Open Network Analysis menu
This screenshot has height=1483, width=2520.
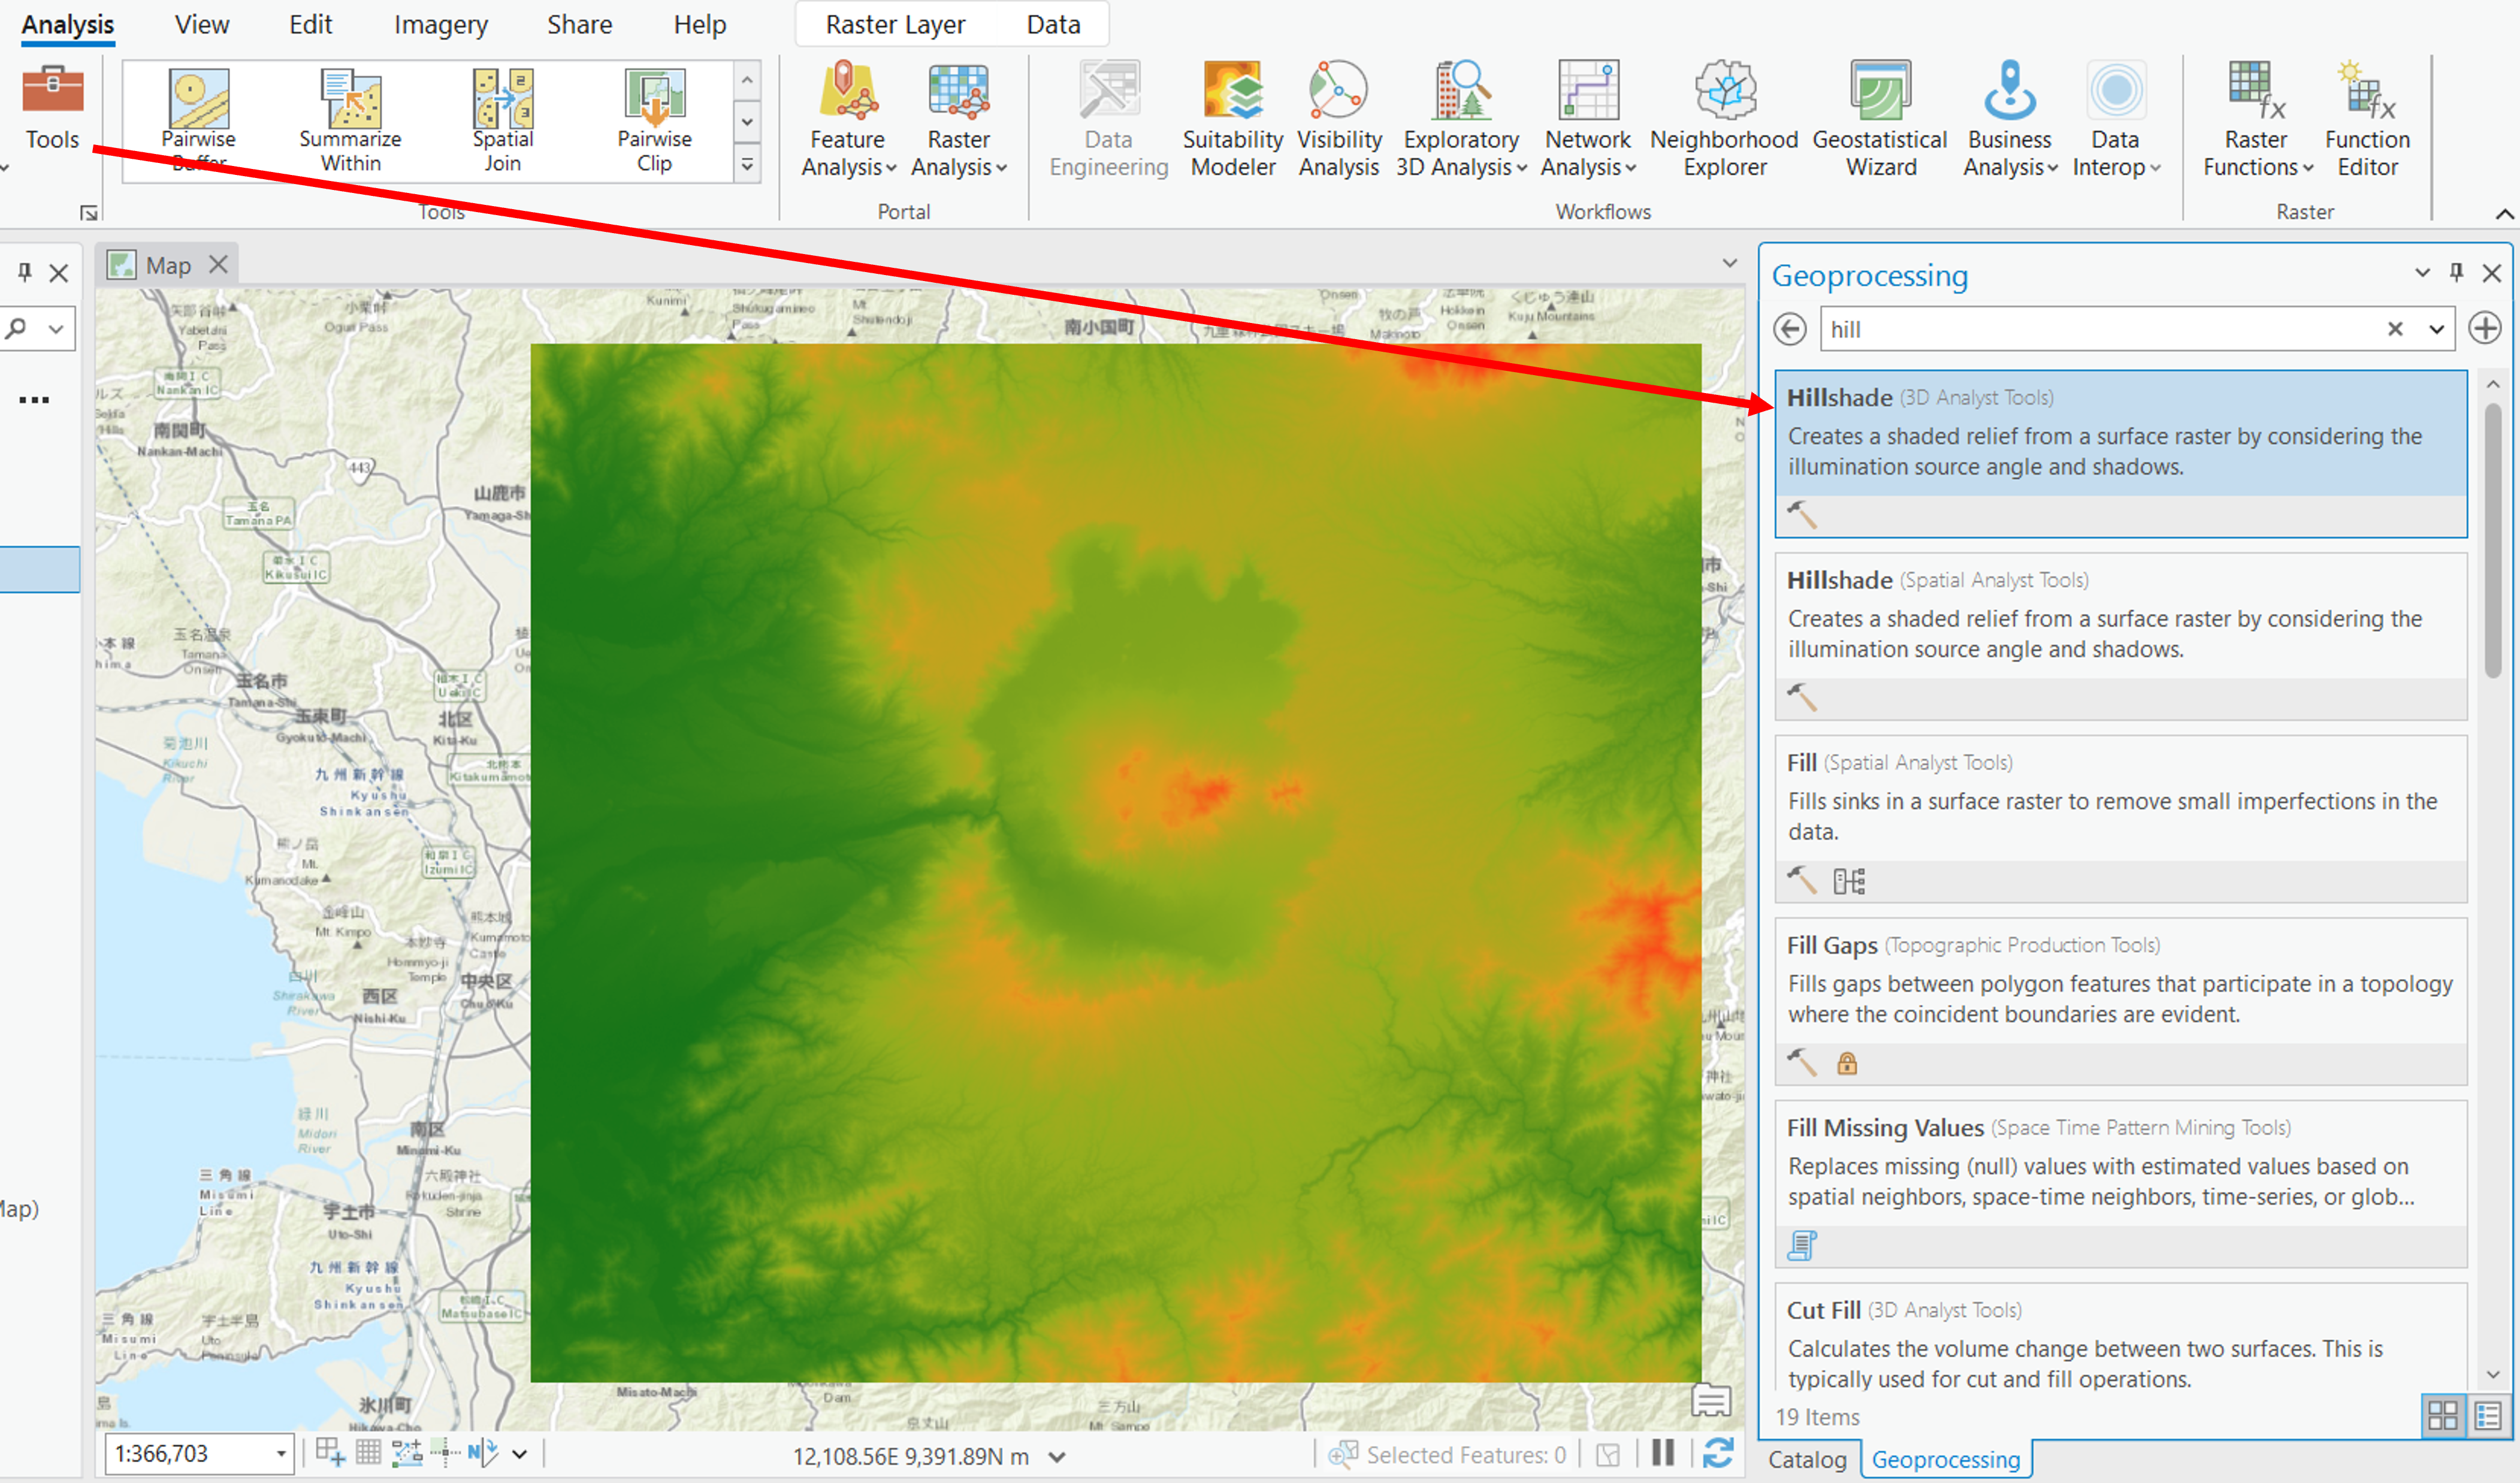coord(1588,120)
